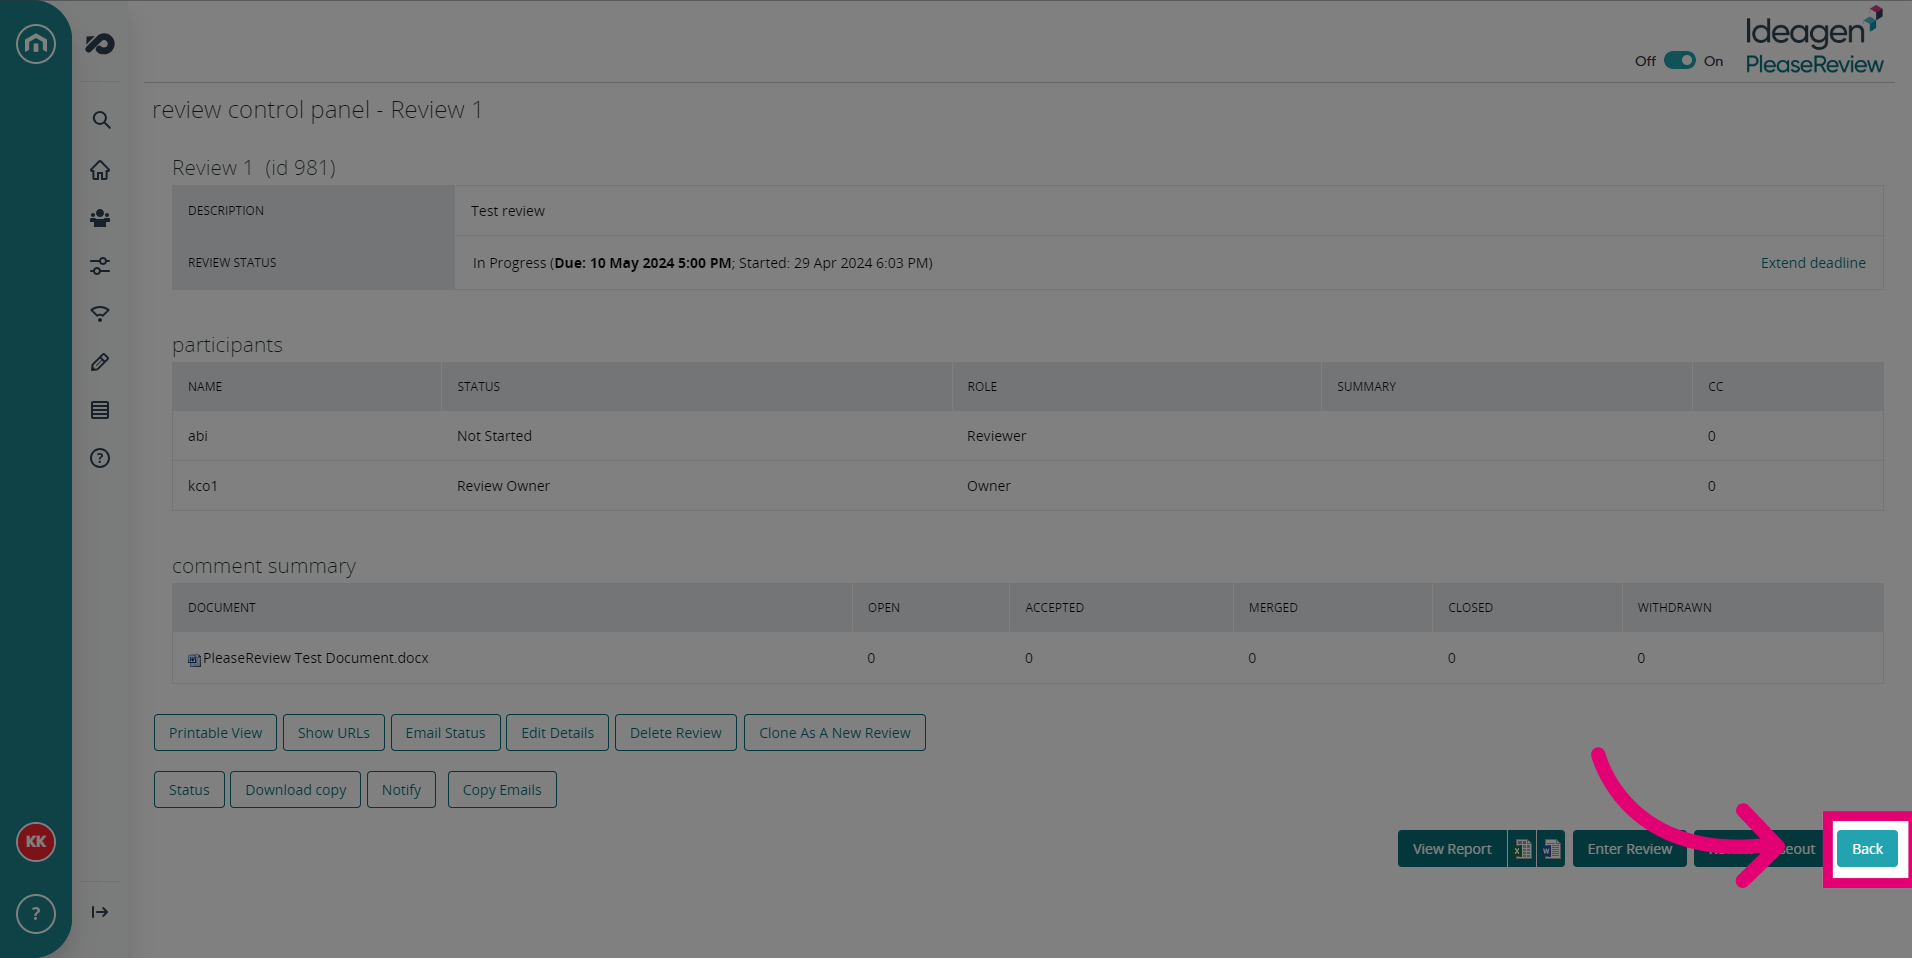Click the Extend deadline link
Image resolution: width=1912 pixels, height=958 pixels.
(x=1813, y=263)
